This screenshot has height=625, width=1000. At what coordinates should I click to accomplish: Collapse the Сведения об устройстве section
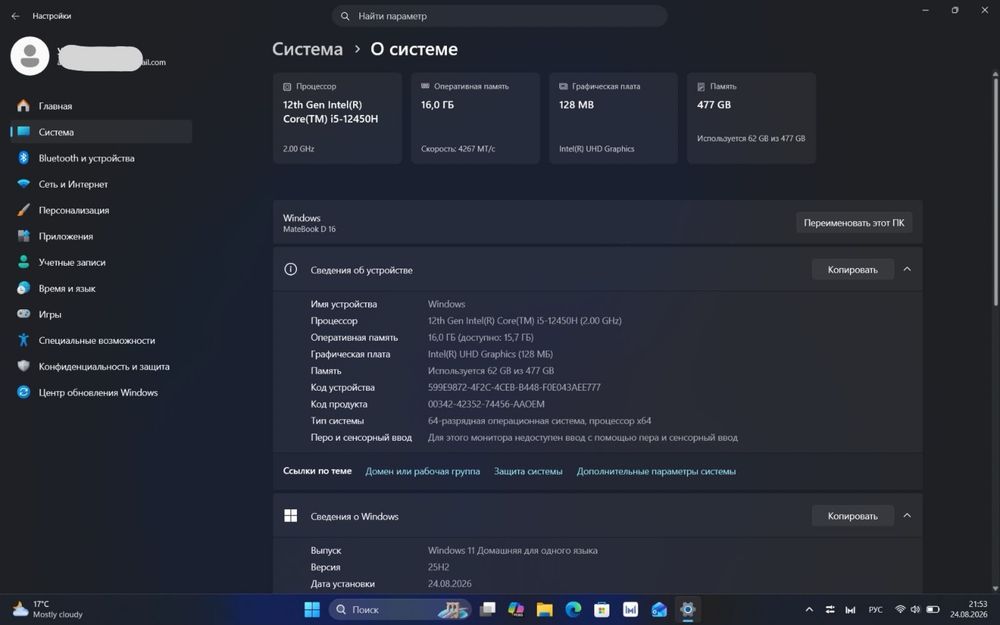coord(907,270)
